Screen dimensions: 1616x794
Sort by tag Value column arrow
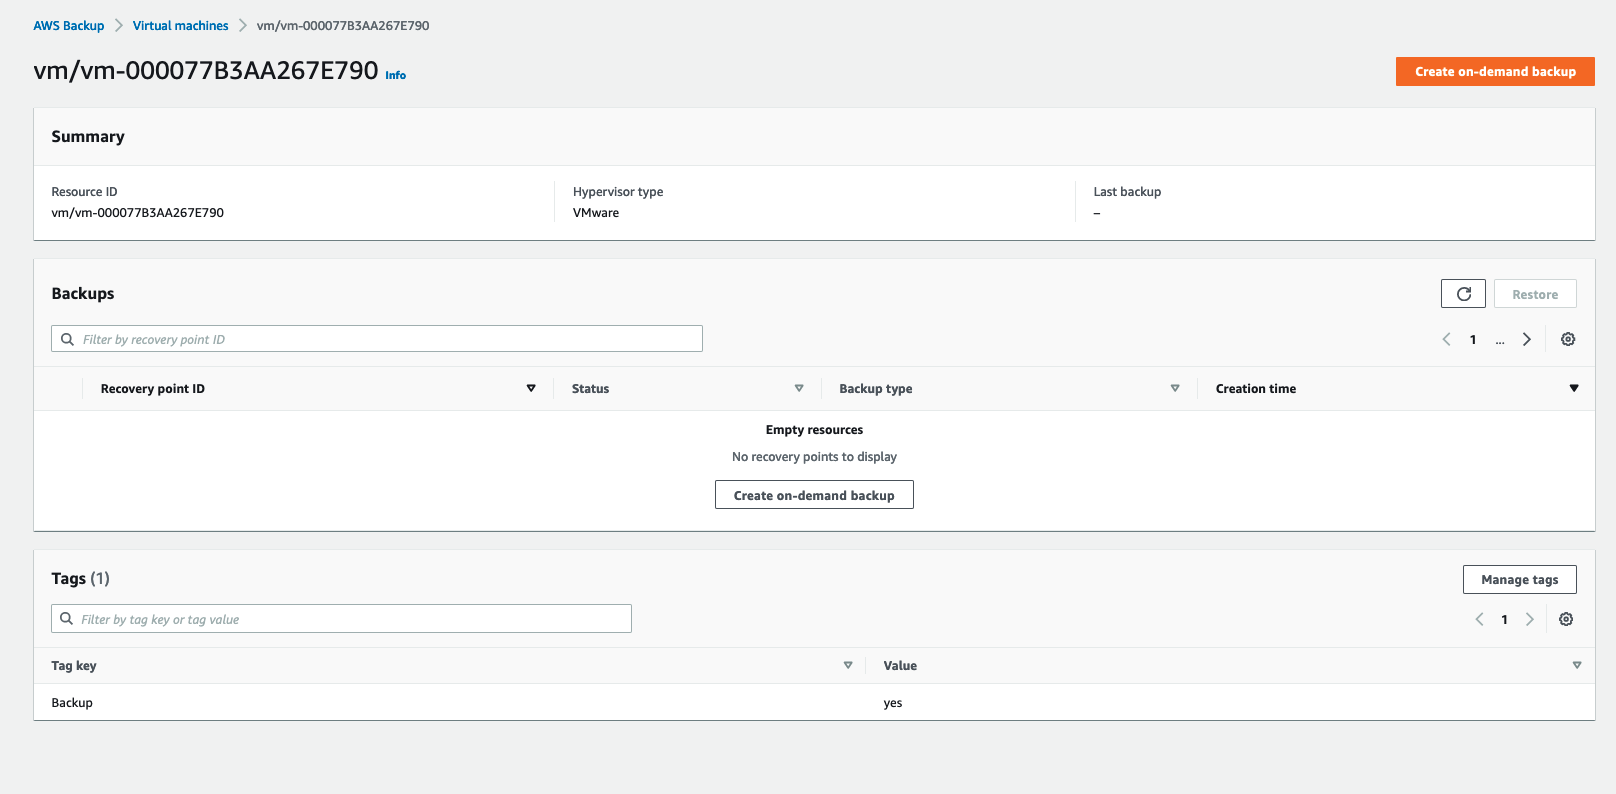point(1577,665)
